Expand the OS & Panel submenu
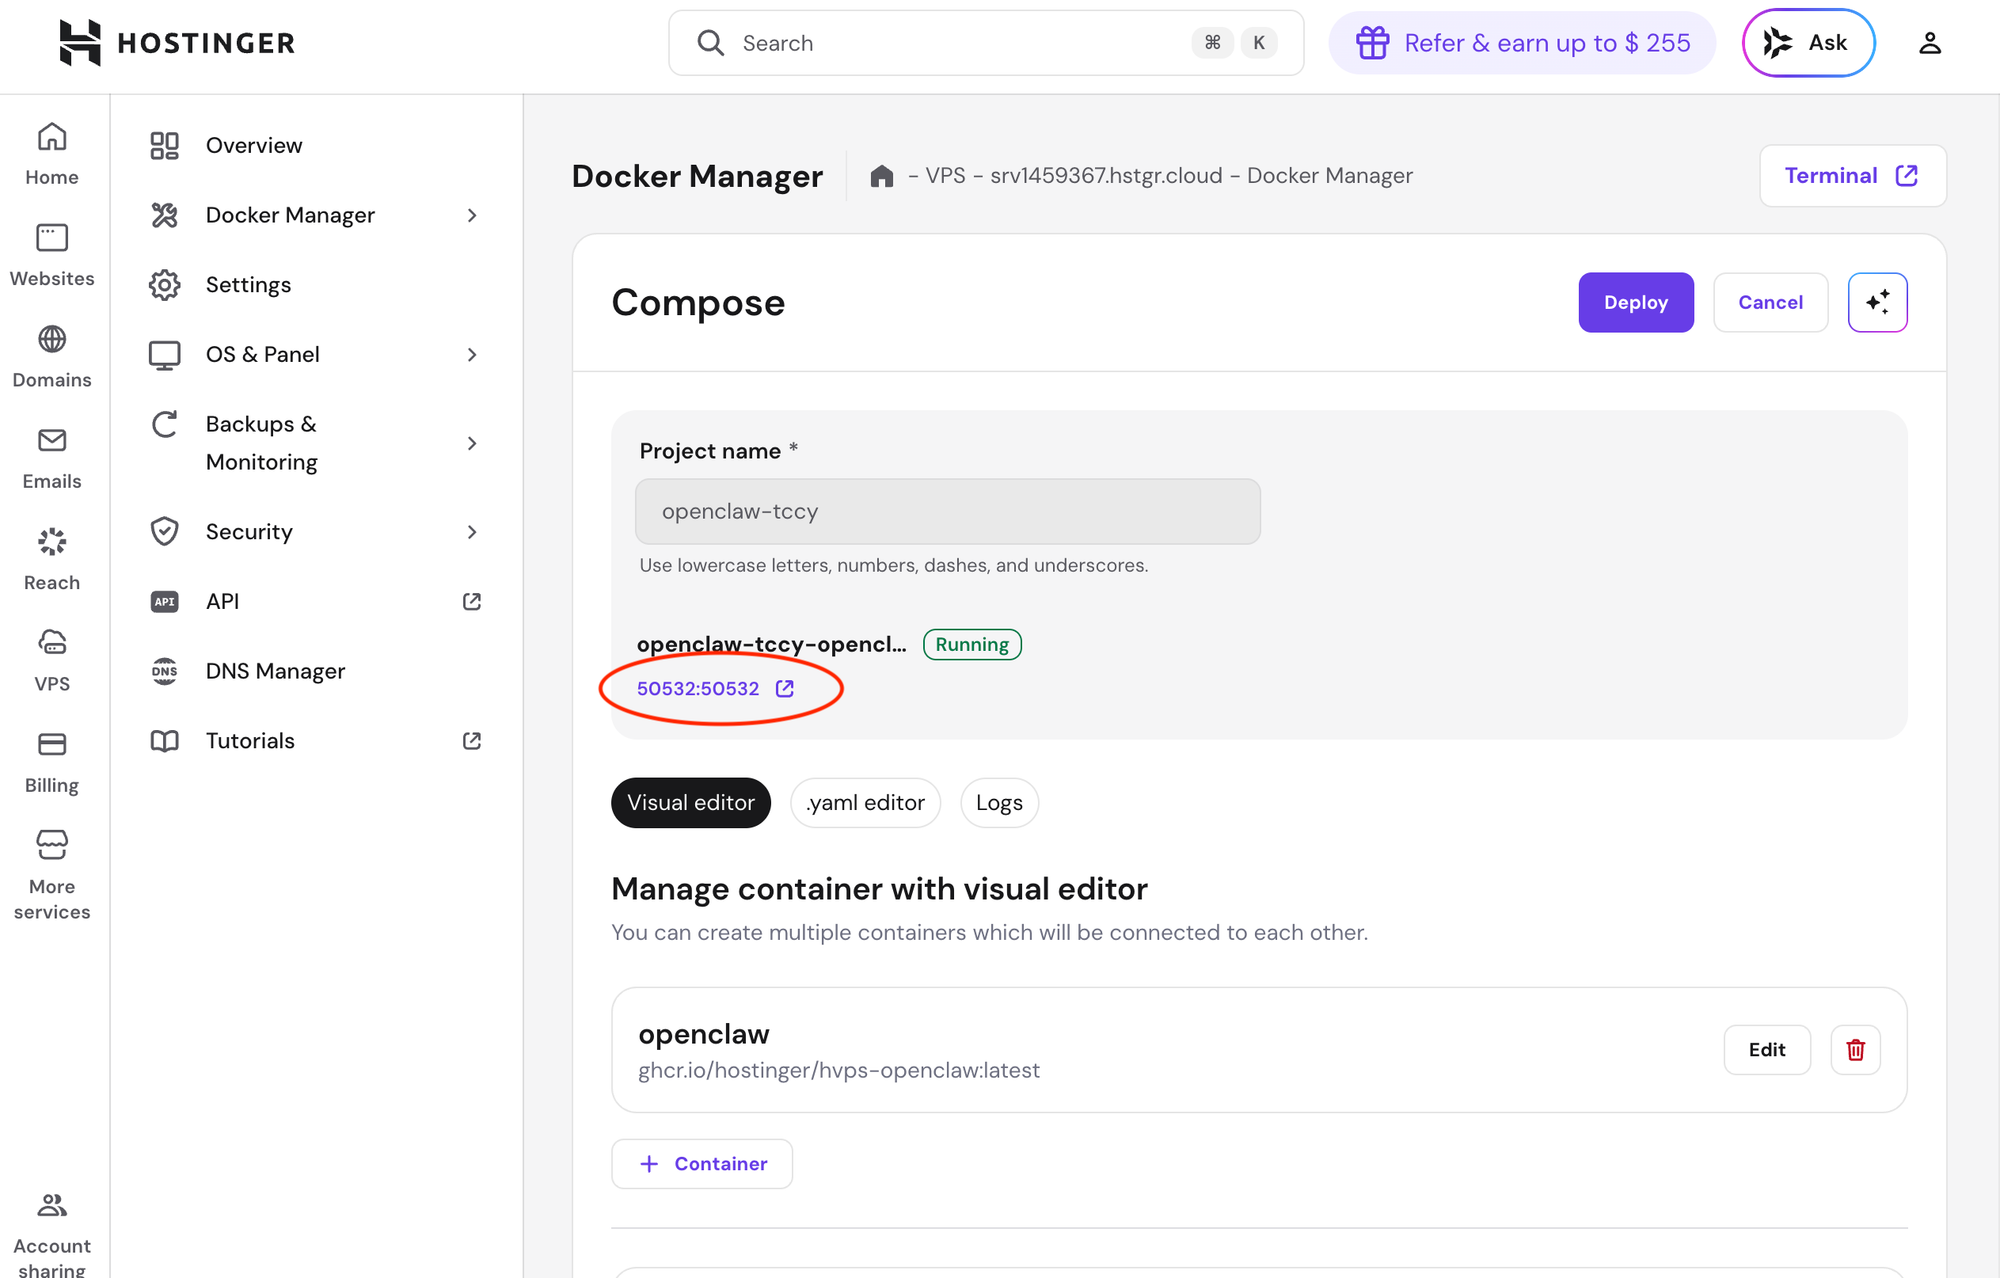 point(472,354)
